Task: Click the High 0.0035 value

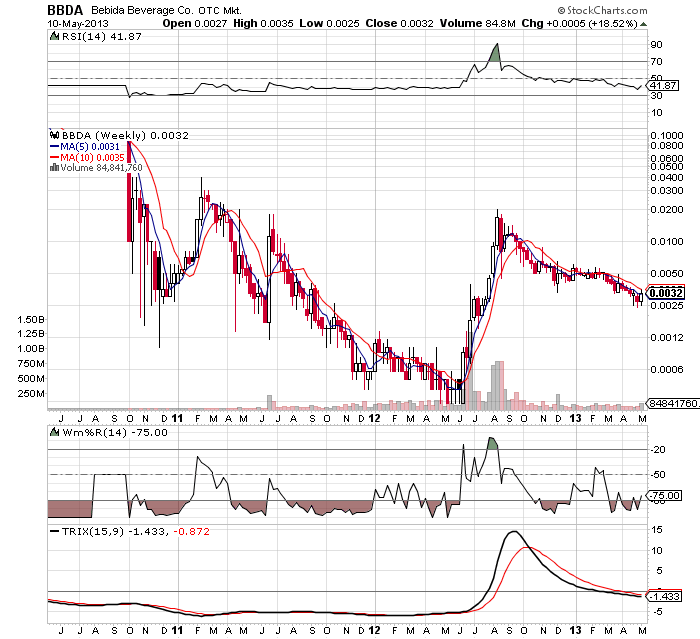Action: (x=263, y=24)
